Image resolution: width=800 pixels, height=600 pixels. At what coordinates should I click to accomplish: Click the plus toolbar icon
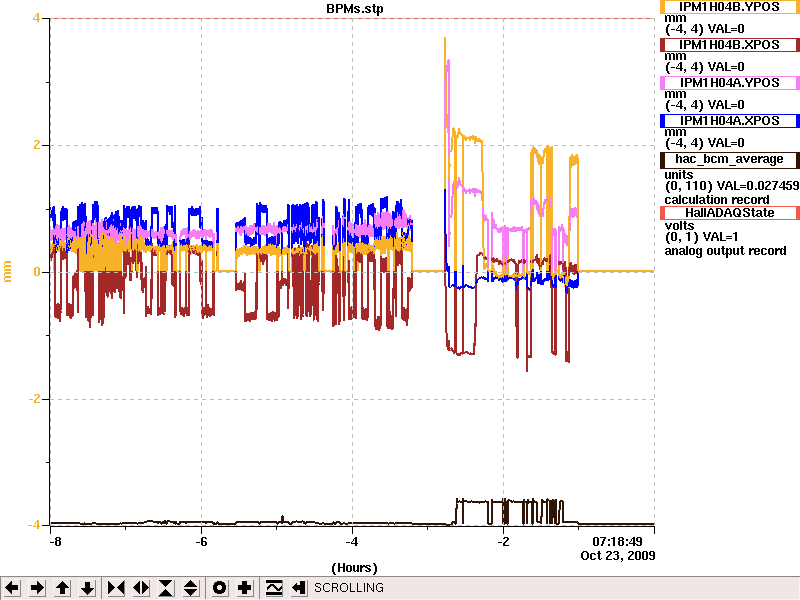coord(245,588)
